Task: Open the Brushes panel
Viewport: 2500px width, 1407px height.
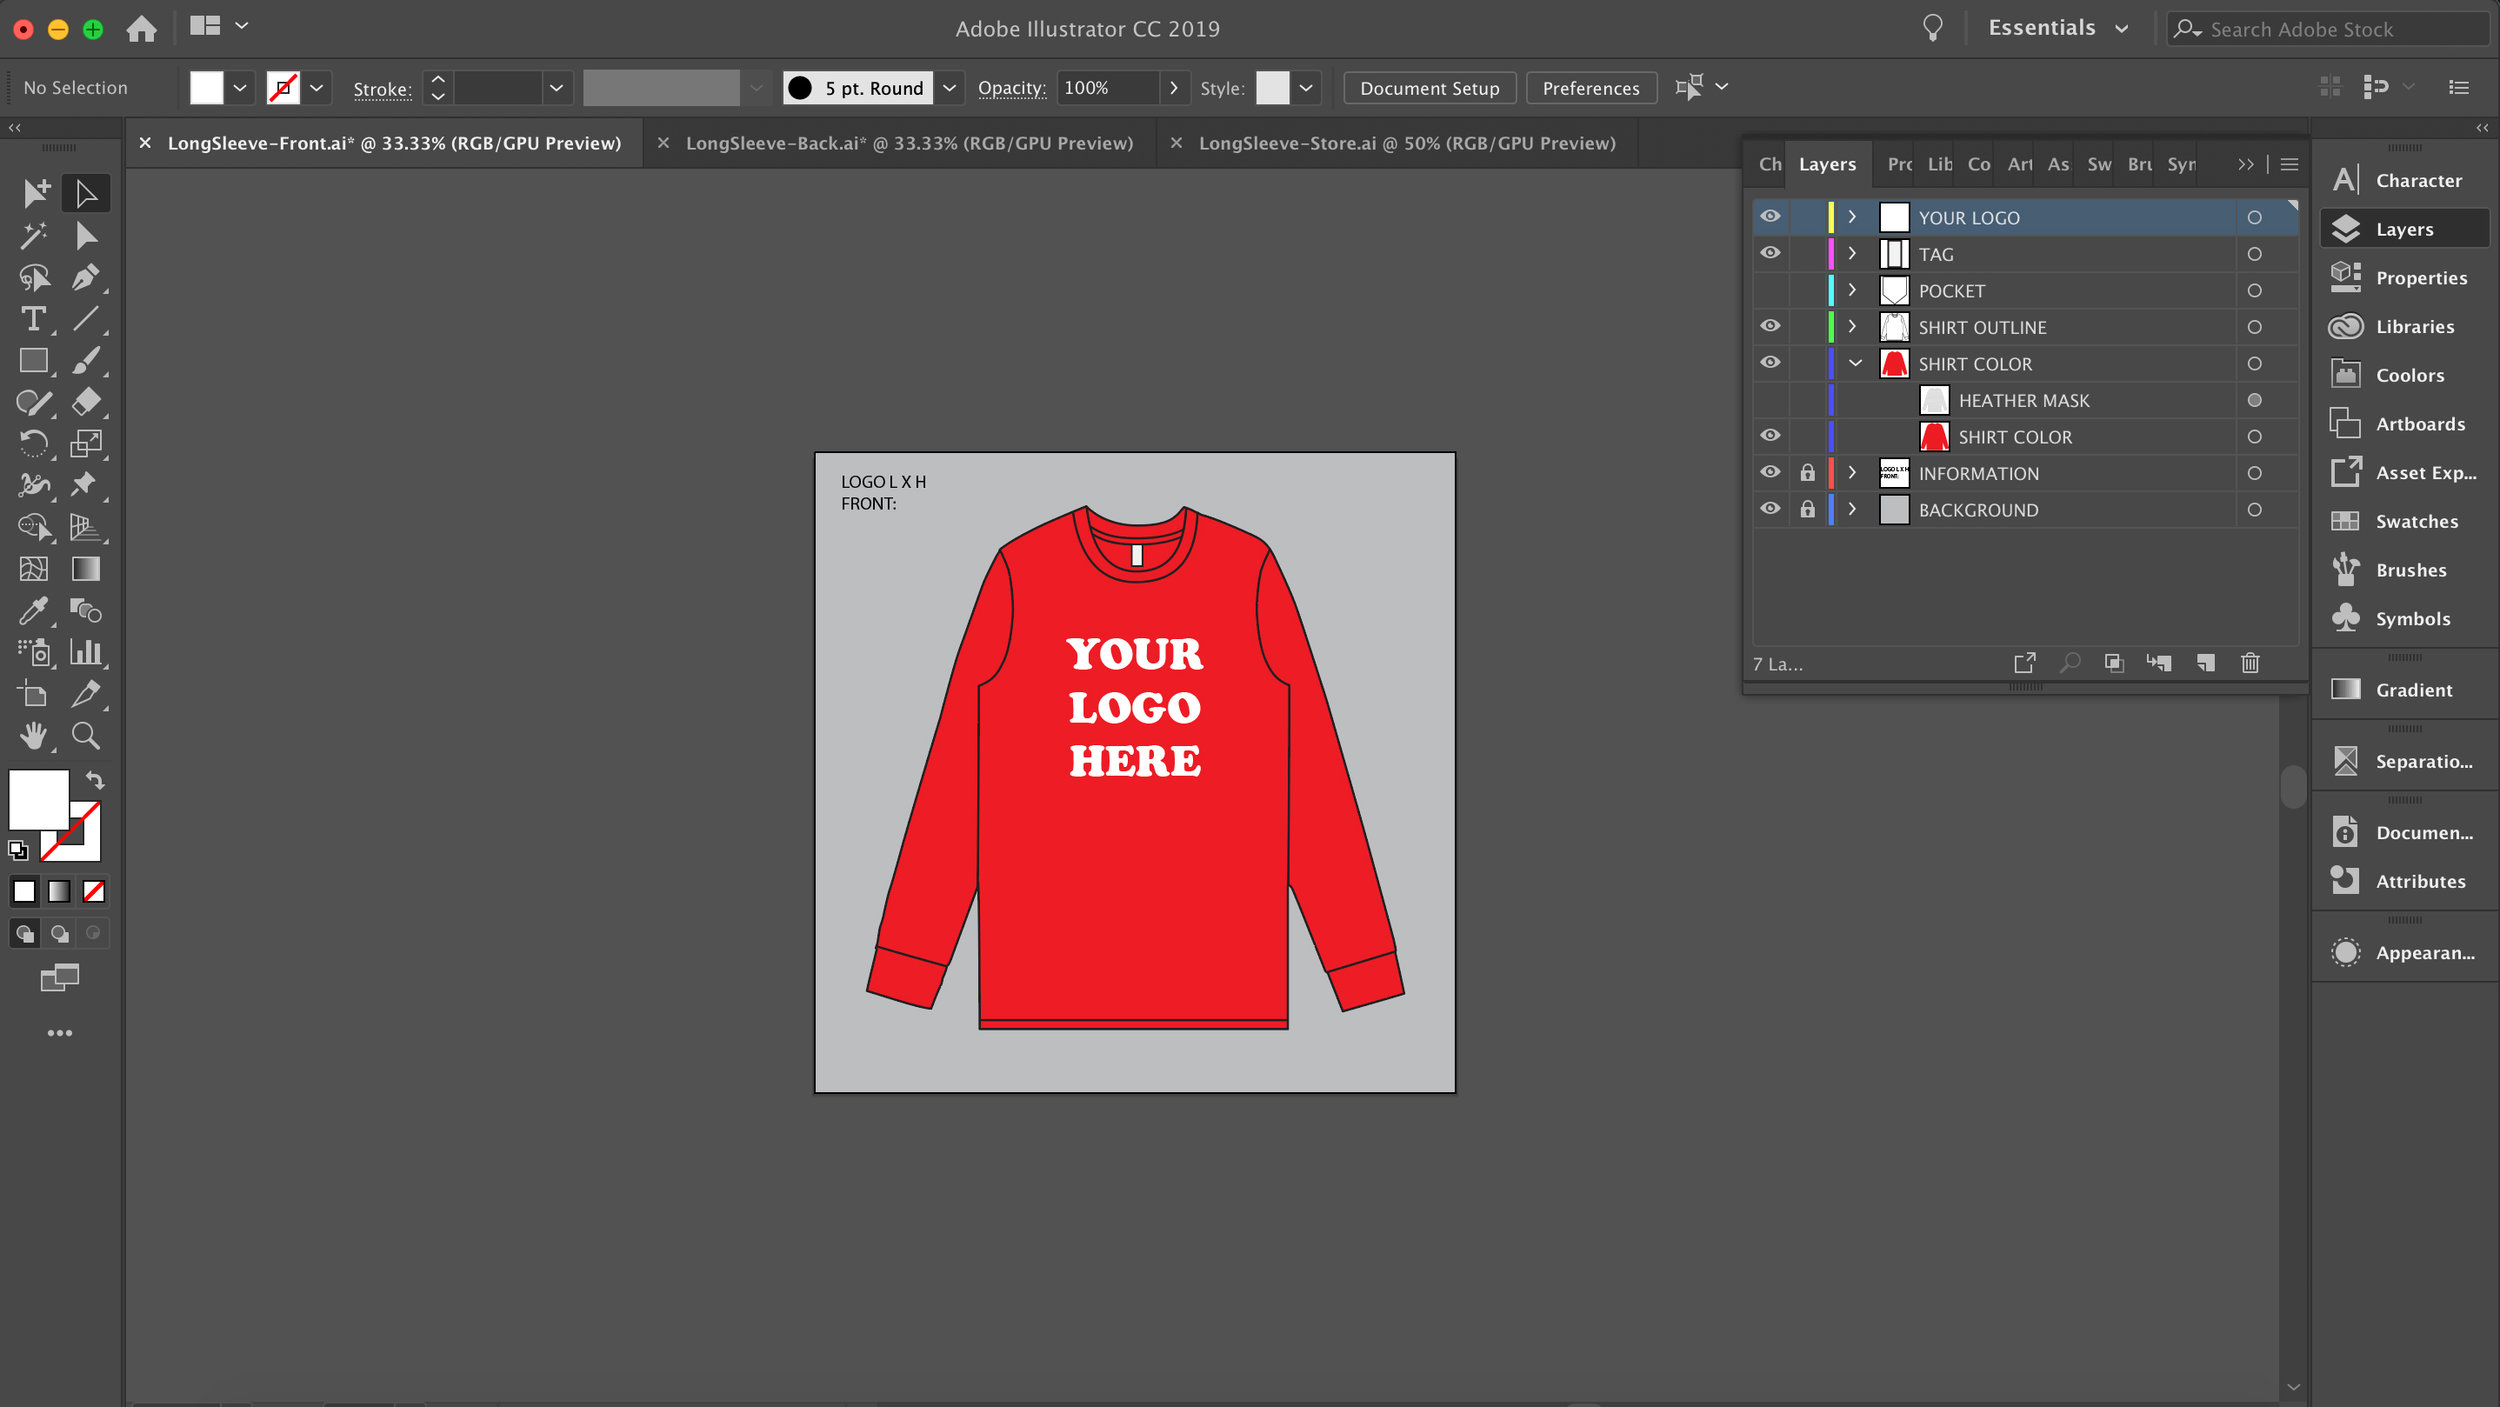Action: (x=2403, y=570)
